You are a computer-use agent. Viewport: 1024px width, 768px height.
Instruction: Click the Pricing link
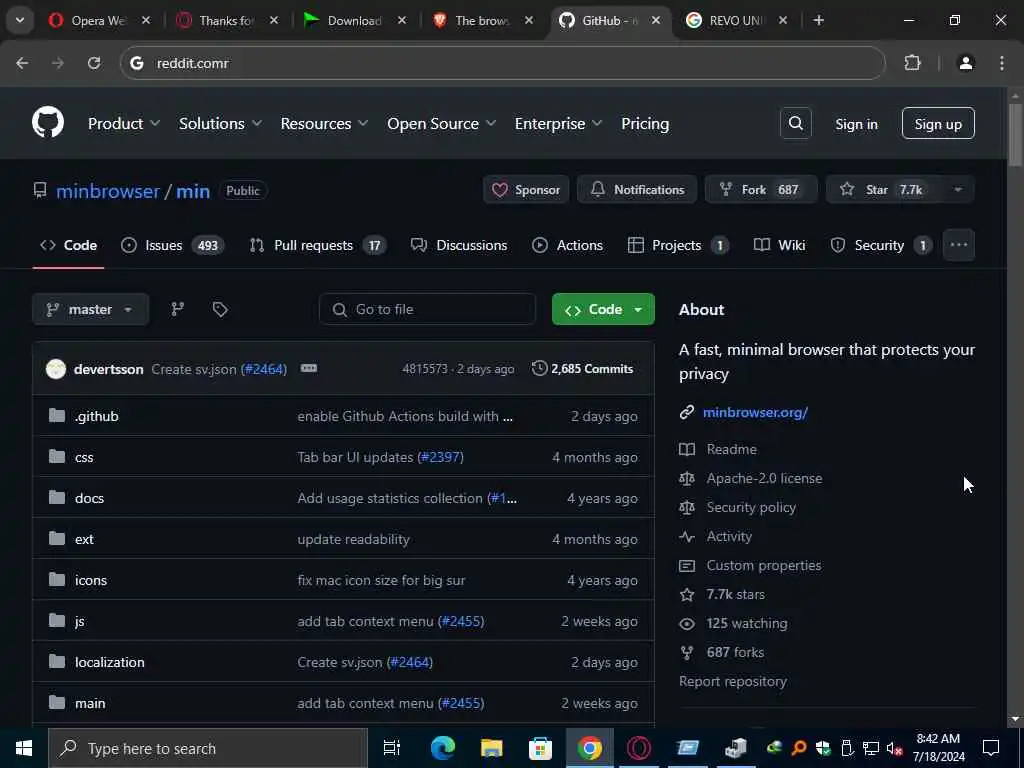pos(645,123)
